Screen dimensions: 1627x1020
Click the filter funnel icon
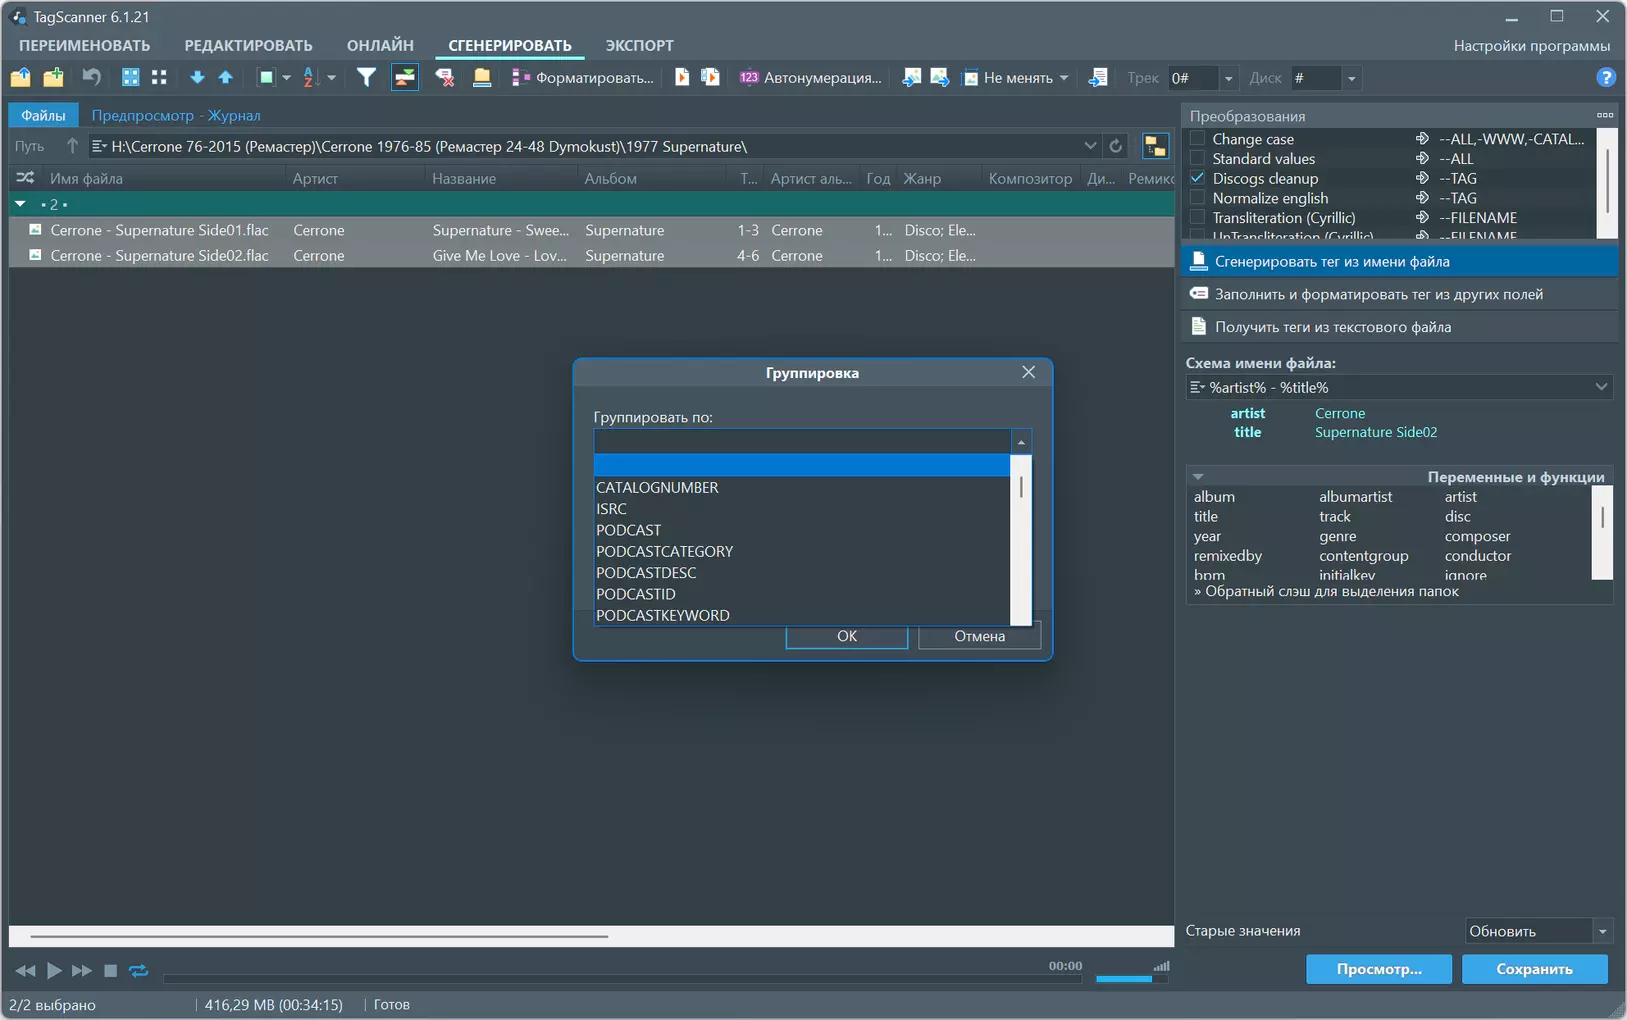(x=367, y=77)
